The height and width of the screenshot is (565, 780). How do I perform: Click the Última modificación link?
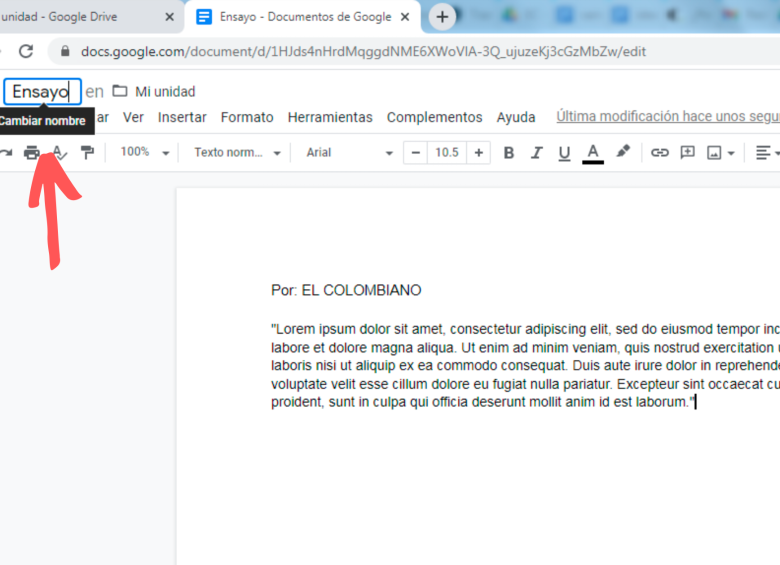coord(667,117)
